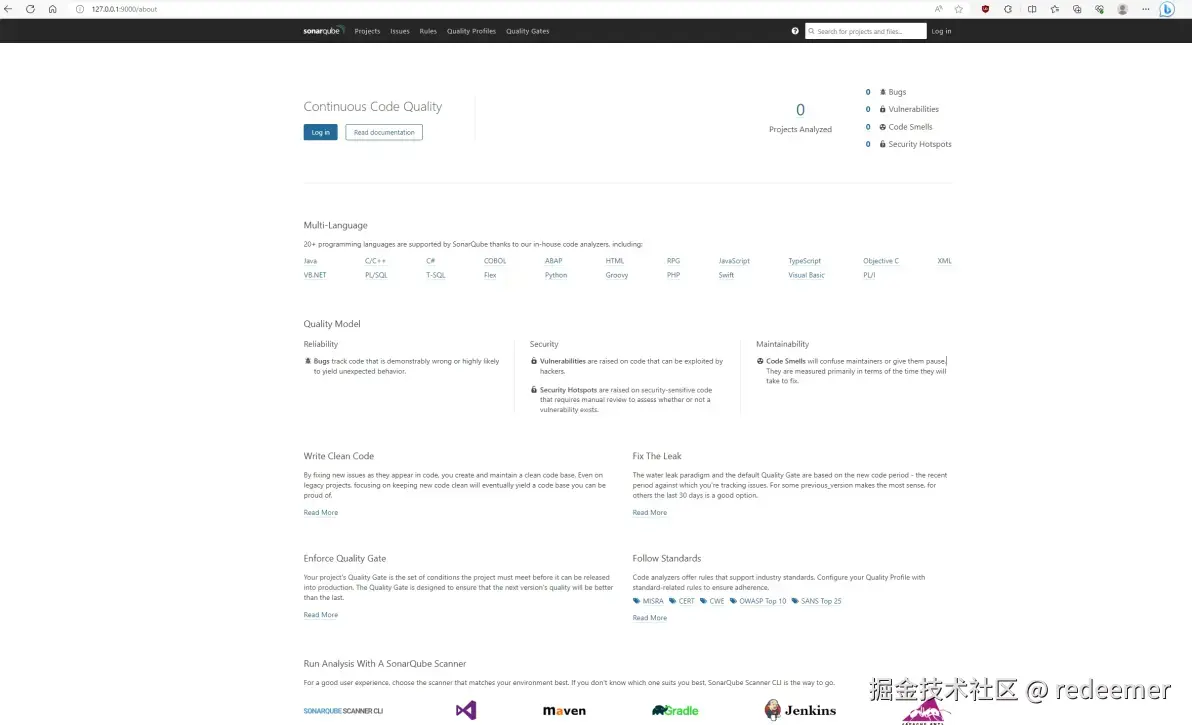
Task: Open the help question-mark icon
Action: click(795, 31)
